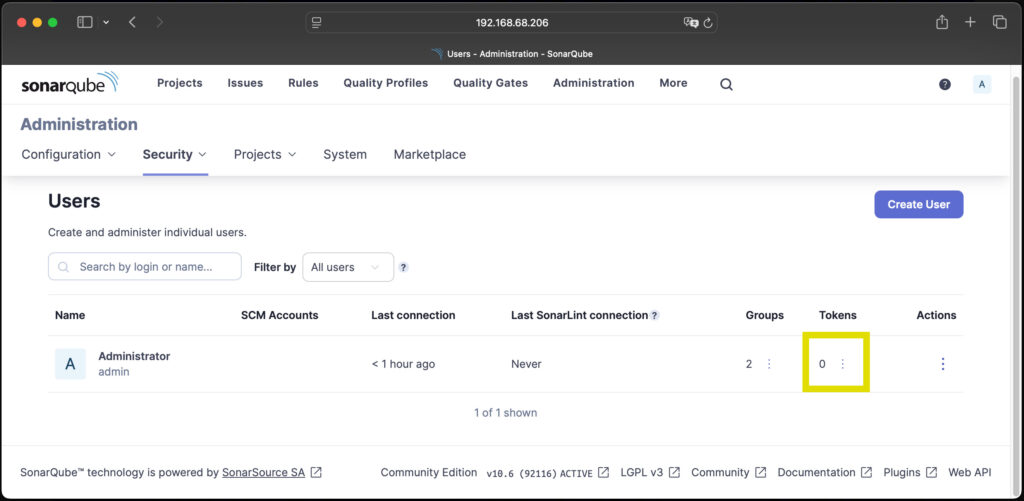
Task: Expand the Projects administration menu
Action: (265, 155)
